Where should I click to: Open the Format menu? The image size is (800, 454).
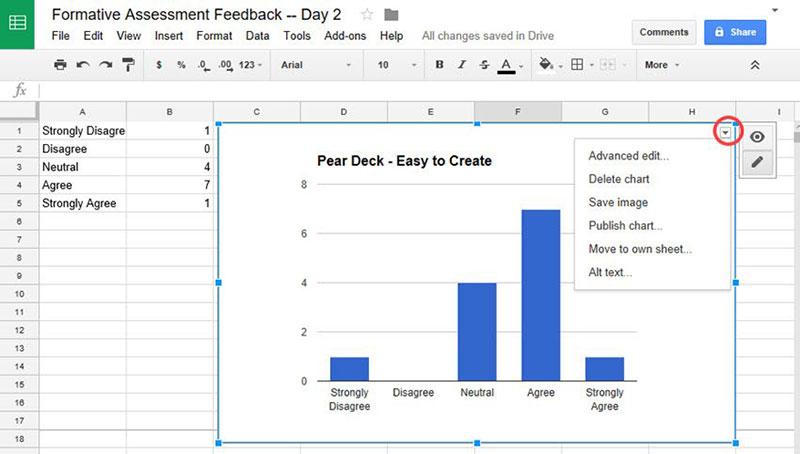point(214,36)
